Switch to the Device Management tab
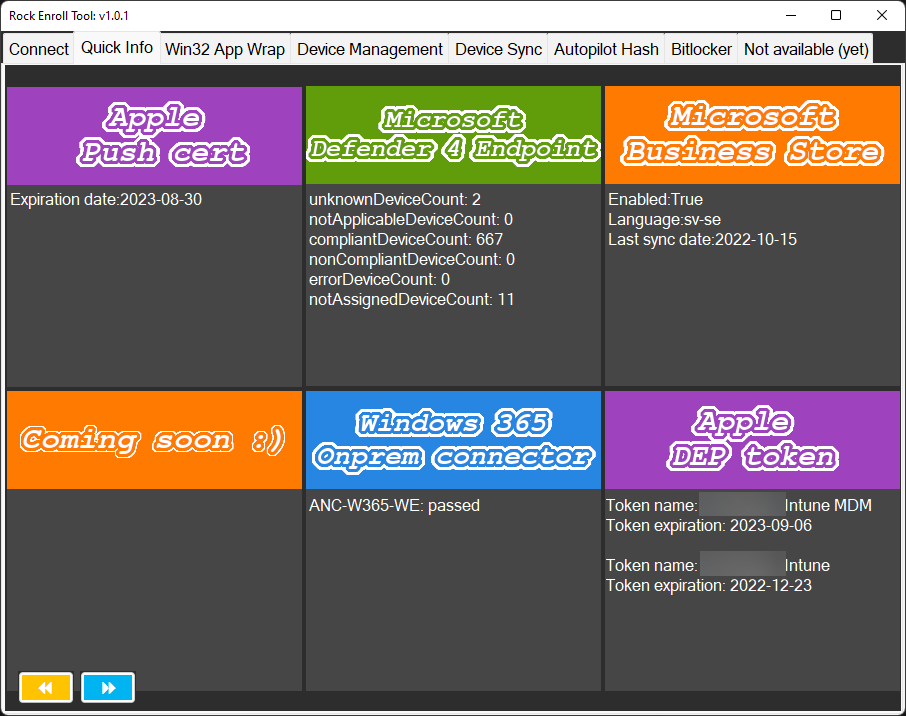The image size is (906, 716). [369, 48]
